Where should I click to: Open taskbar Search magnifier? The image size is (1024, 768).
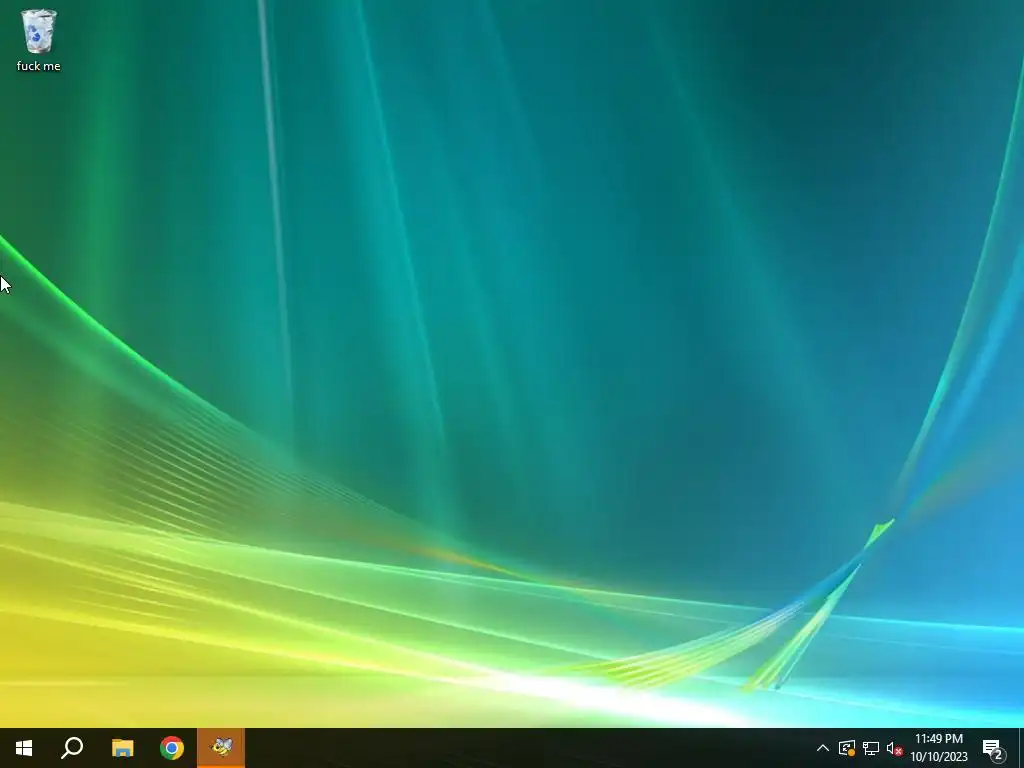[x=72, y=748]
